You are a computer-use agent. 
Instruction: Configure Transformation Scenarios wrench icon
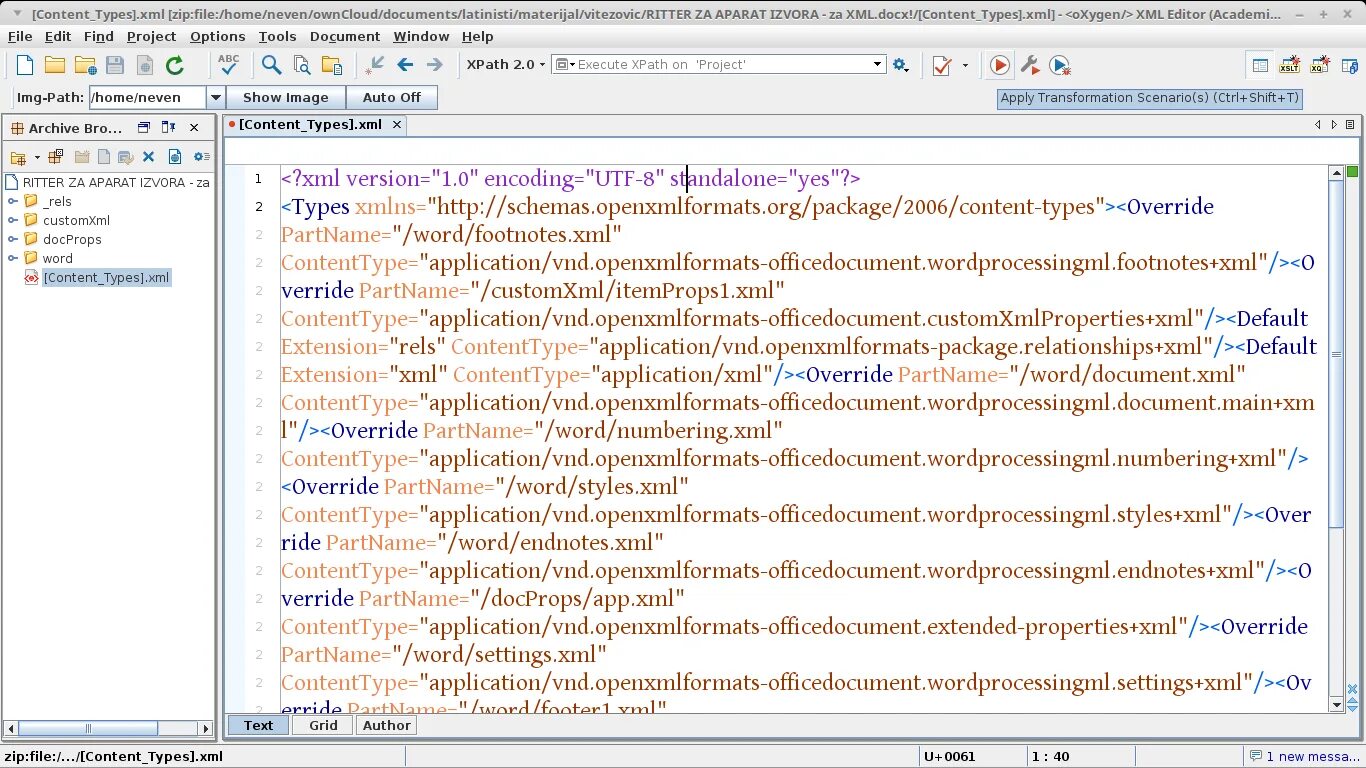pos(1029,65)
